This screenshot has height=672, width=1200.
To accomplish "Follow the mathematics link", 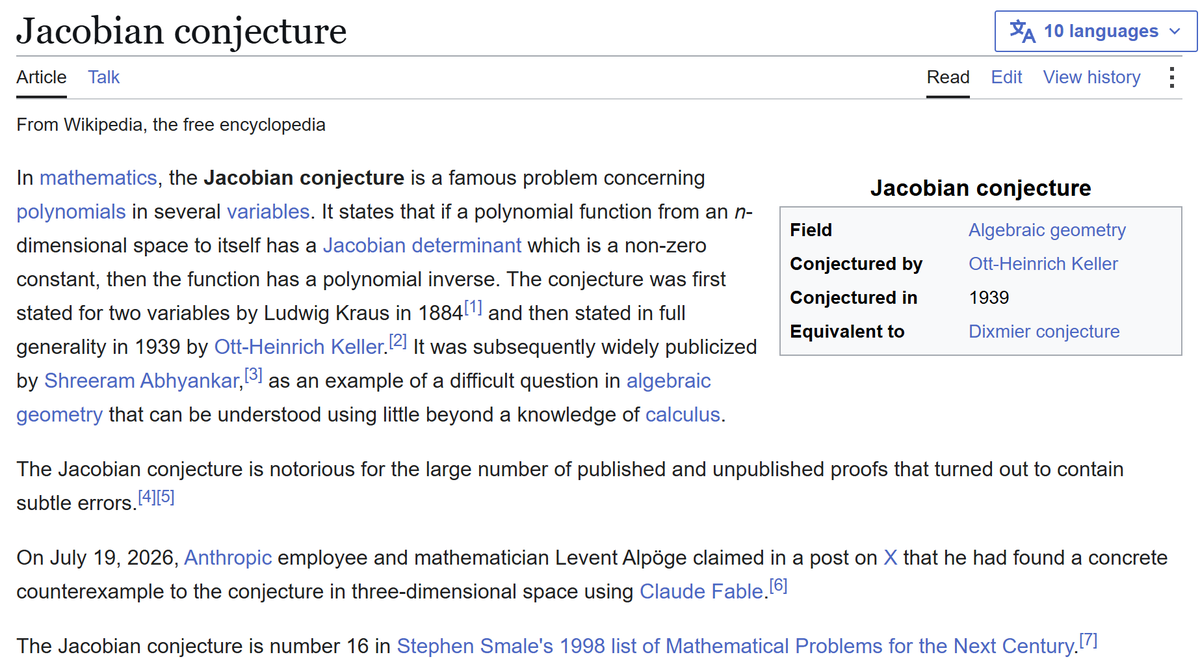I will pos(98,178).
